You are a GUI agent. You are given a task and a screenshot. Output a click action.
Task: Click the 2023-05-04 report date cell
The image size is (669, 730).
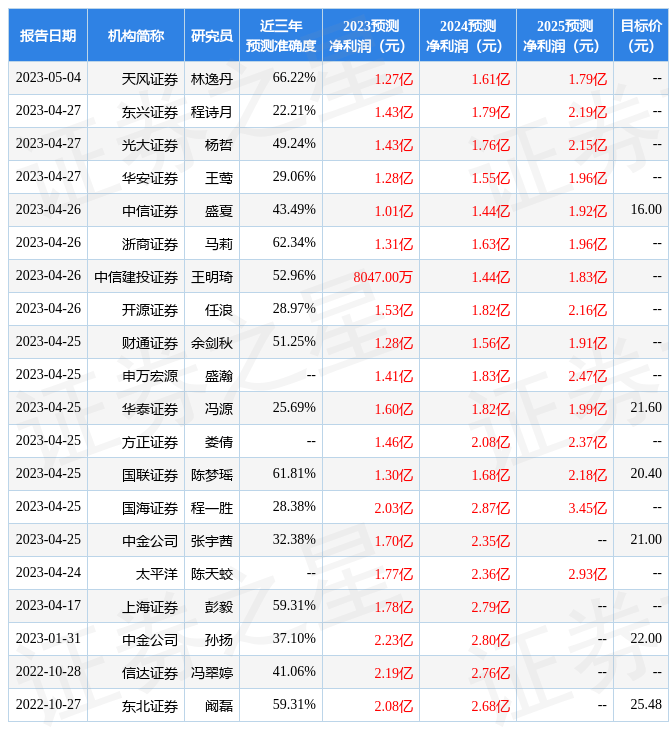click(48, 78)
